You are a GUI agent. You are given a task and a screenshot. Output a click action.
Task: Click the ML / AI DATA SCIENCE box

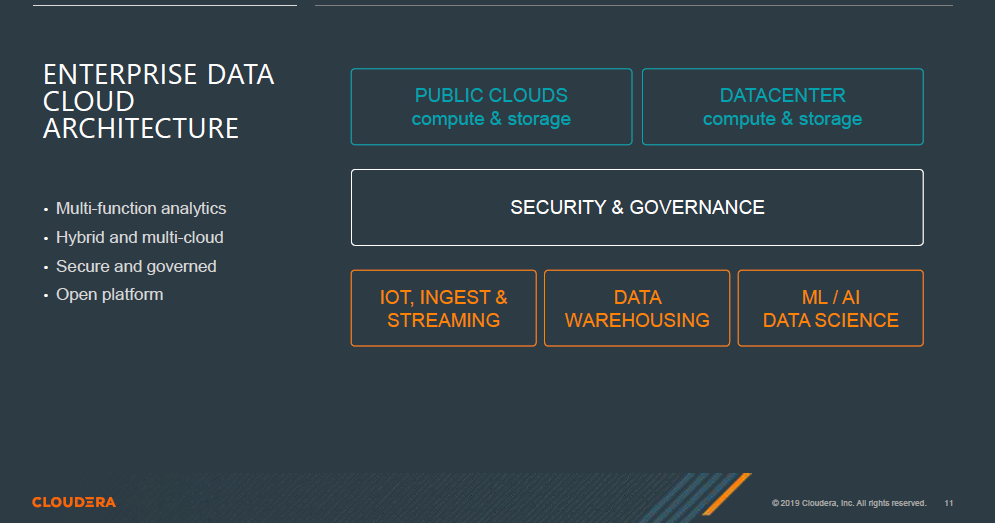click(x=831, y=308)
